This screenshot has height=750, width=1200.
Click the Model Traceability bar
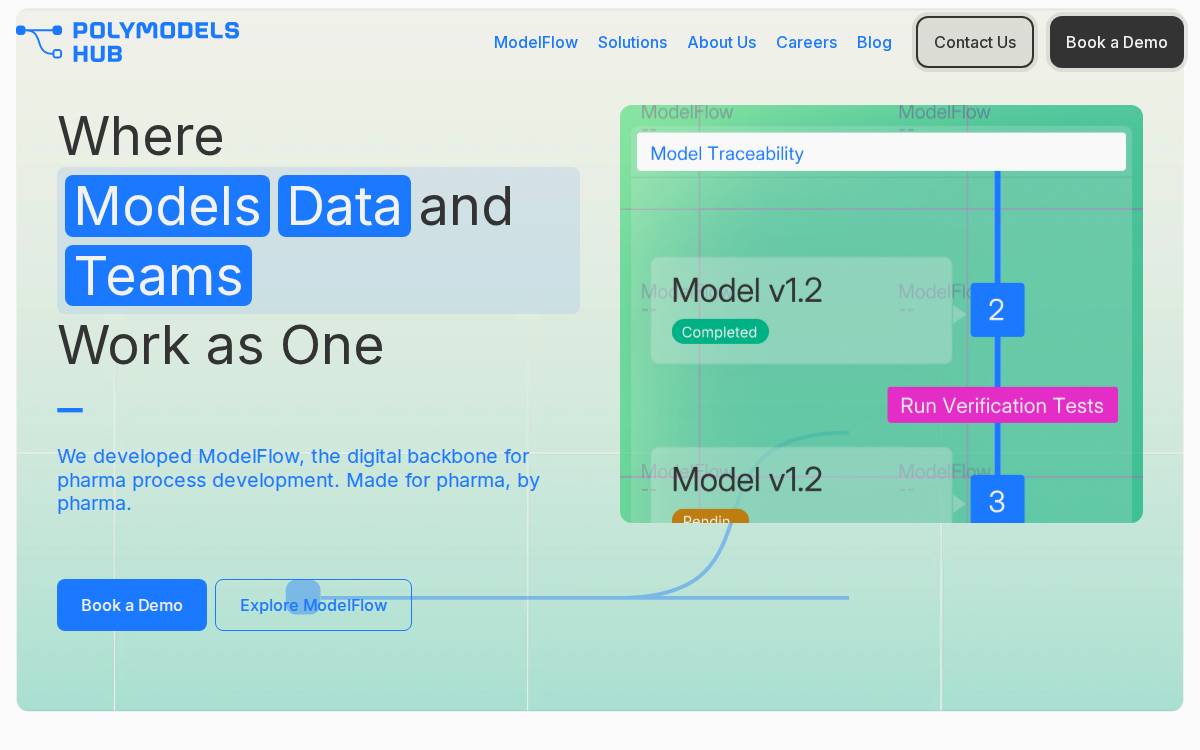[x=881, y=152]
